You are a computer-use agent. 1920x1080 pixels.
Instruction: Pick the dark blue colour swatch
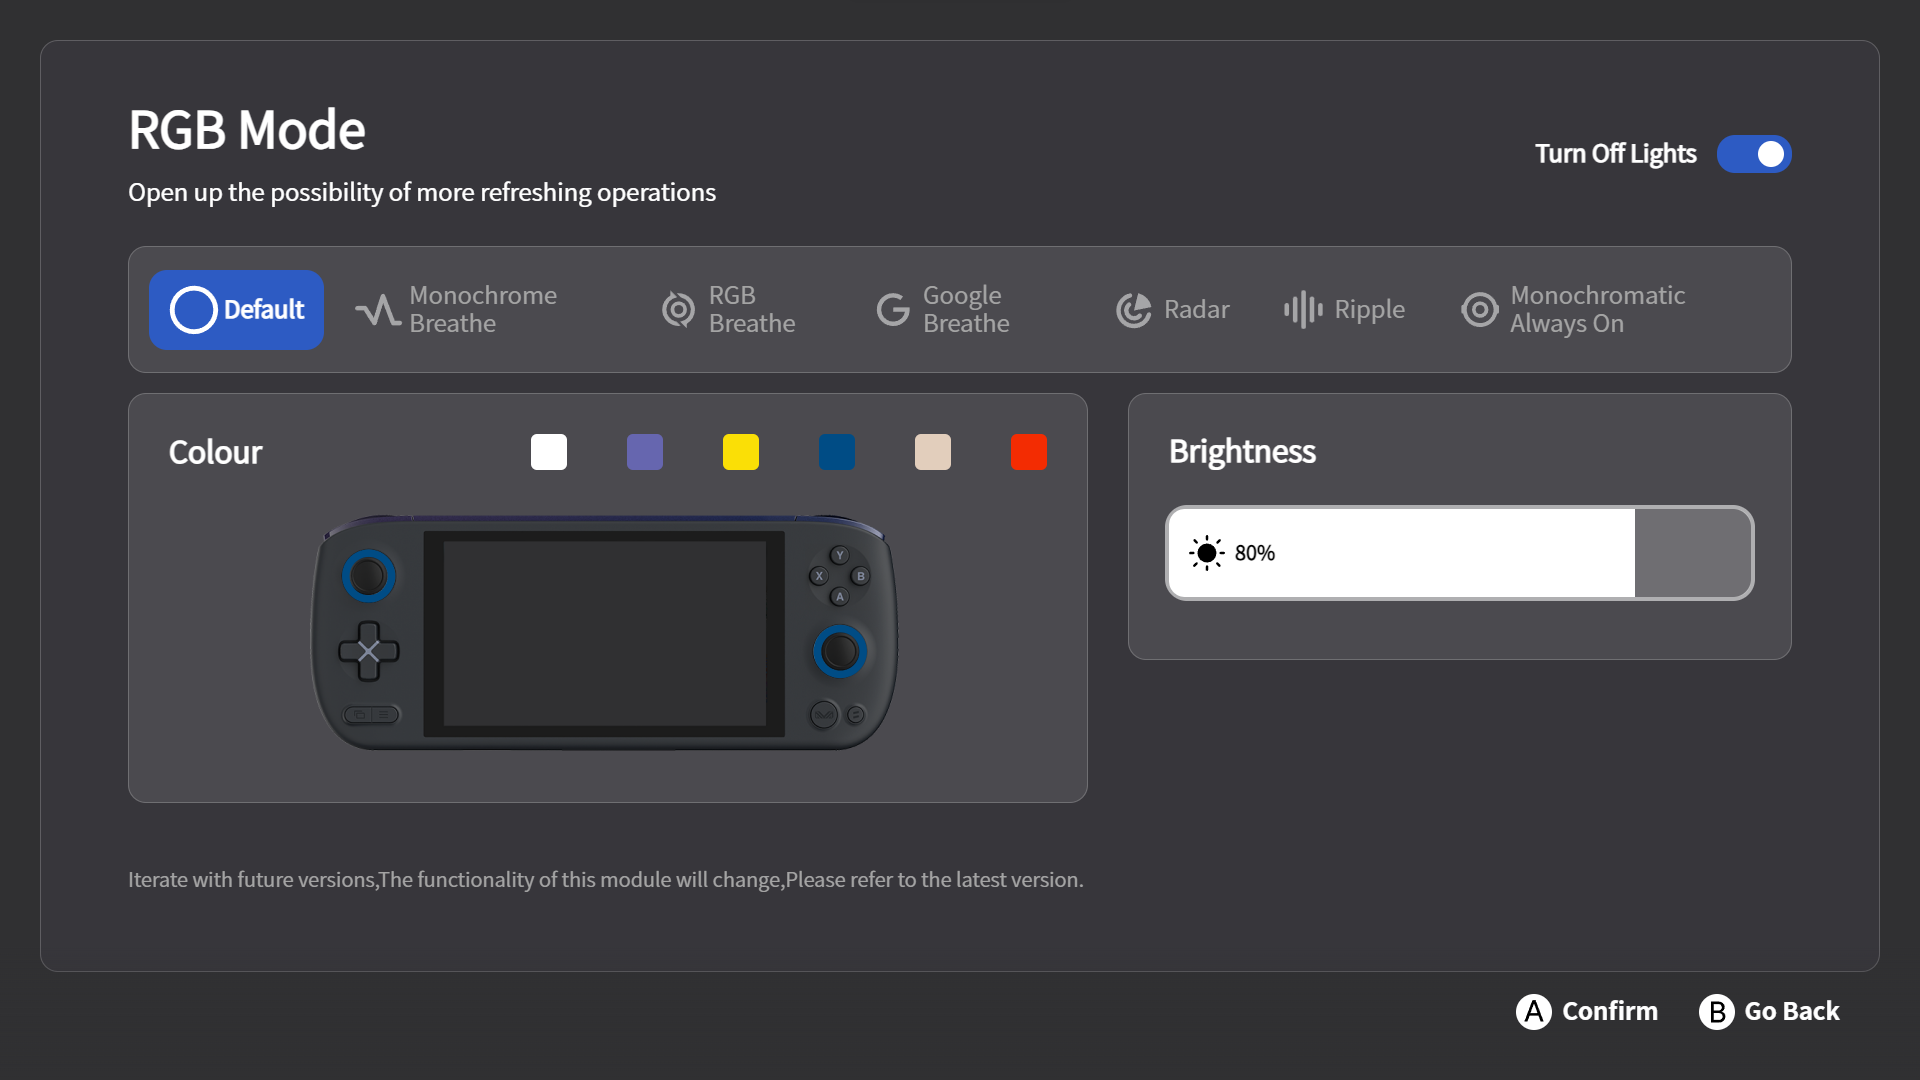pos(836,452)
